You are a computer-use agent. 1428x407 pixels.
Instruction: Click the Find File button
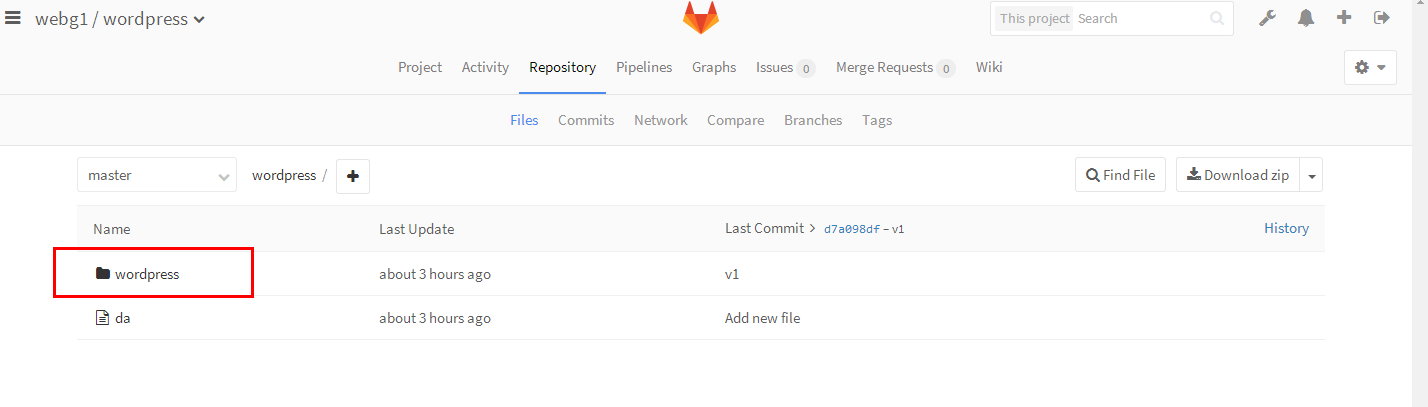(1120, 175)
